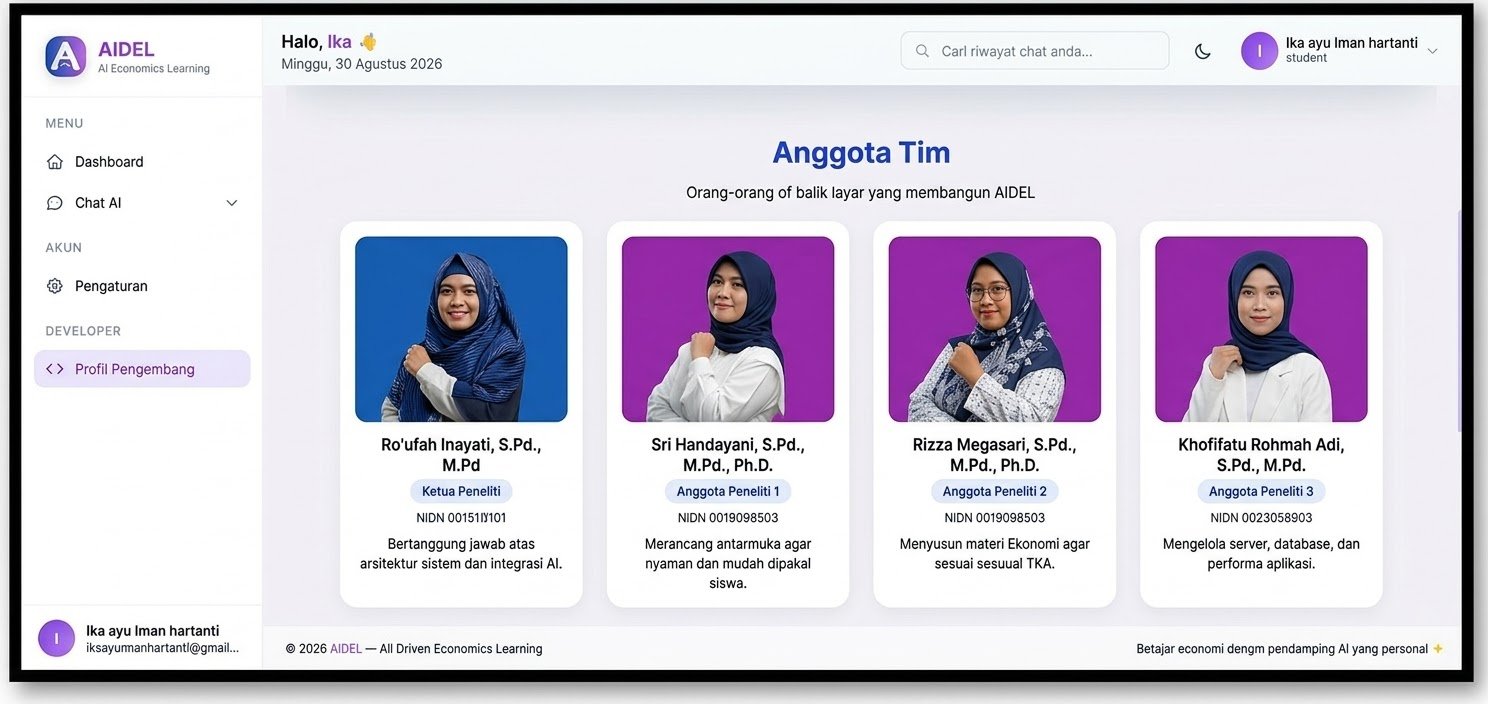
Task: Click the header user avatar
Action: (1260, 51)
